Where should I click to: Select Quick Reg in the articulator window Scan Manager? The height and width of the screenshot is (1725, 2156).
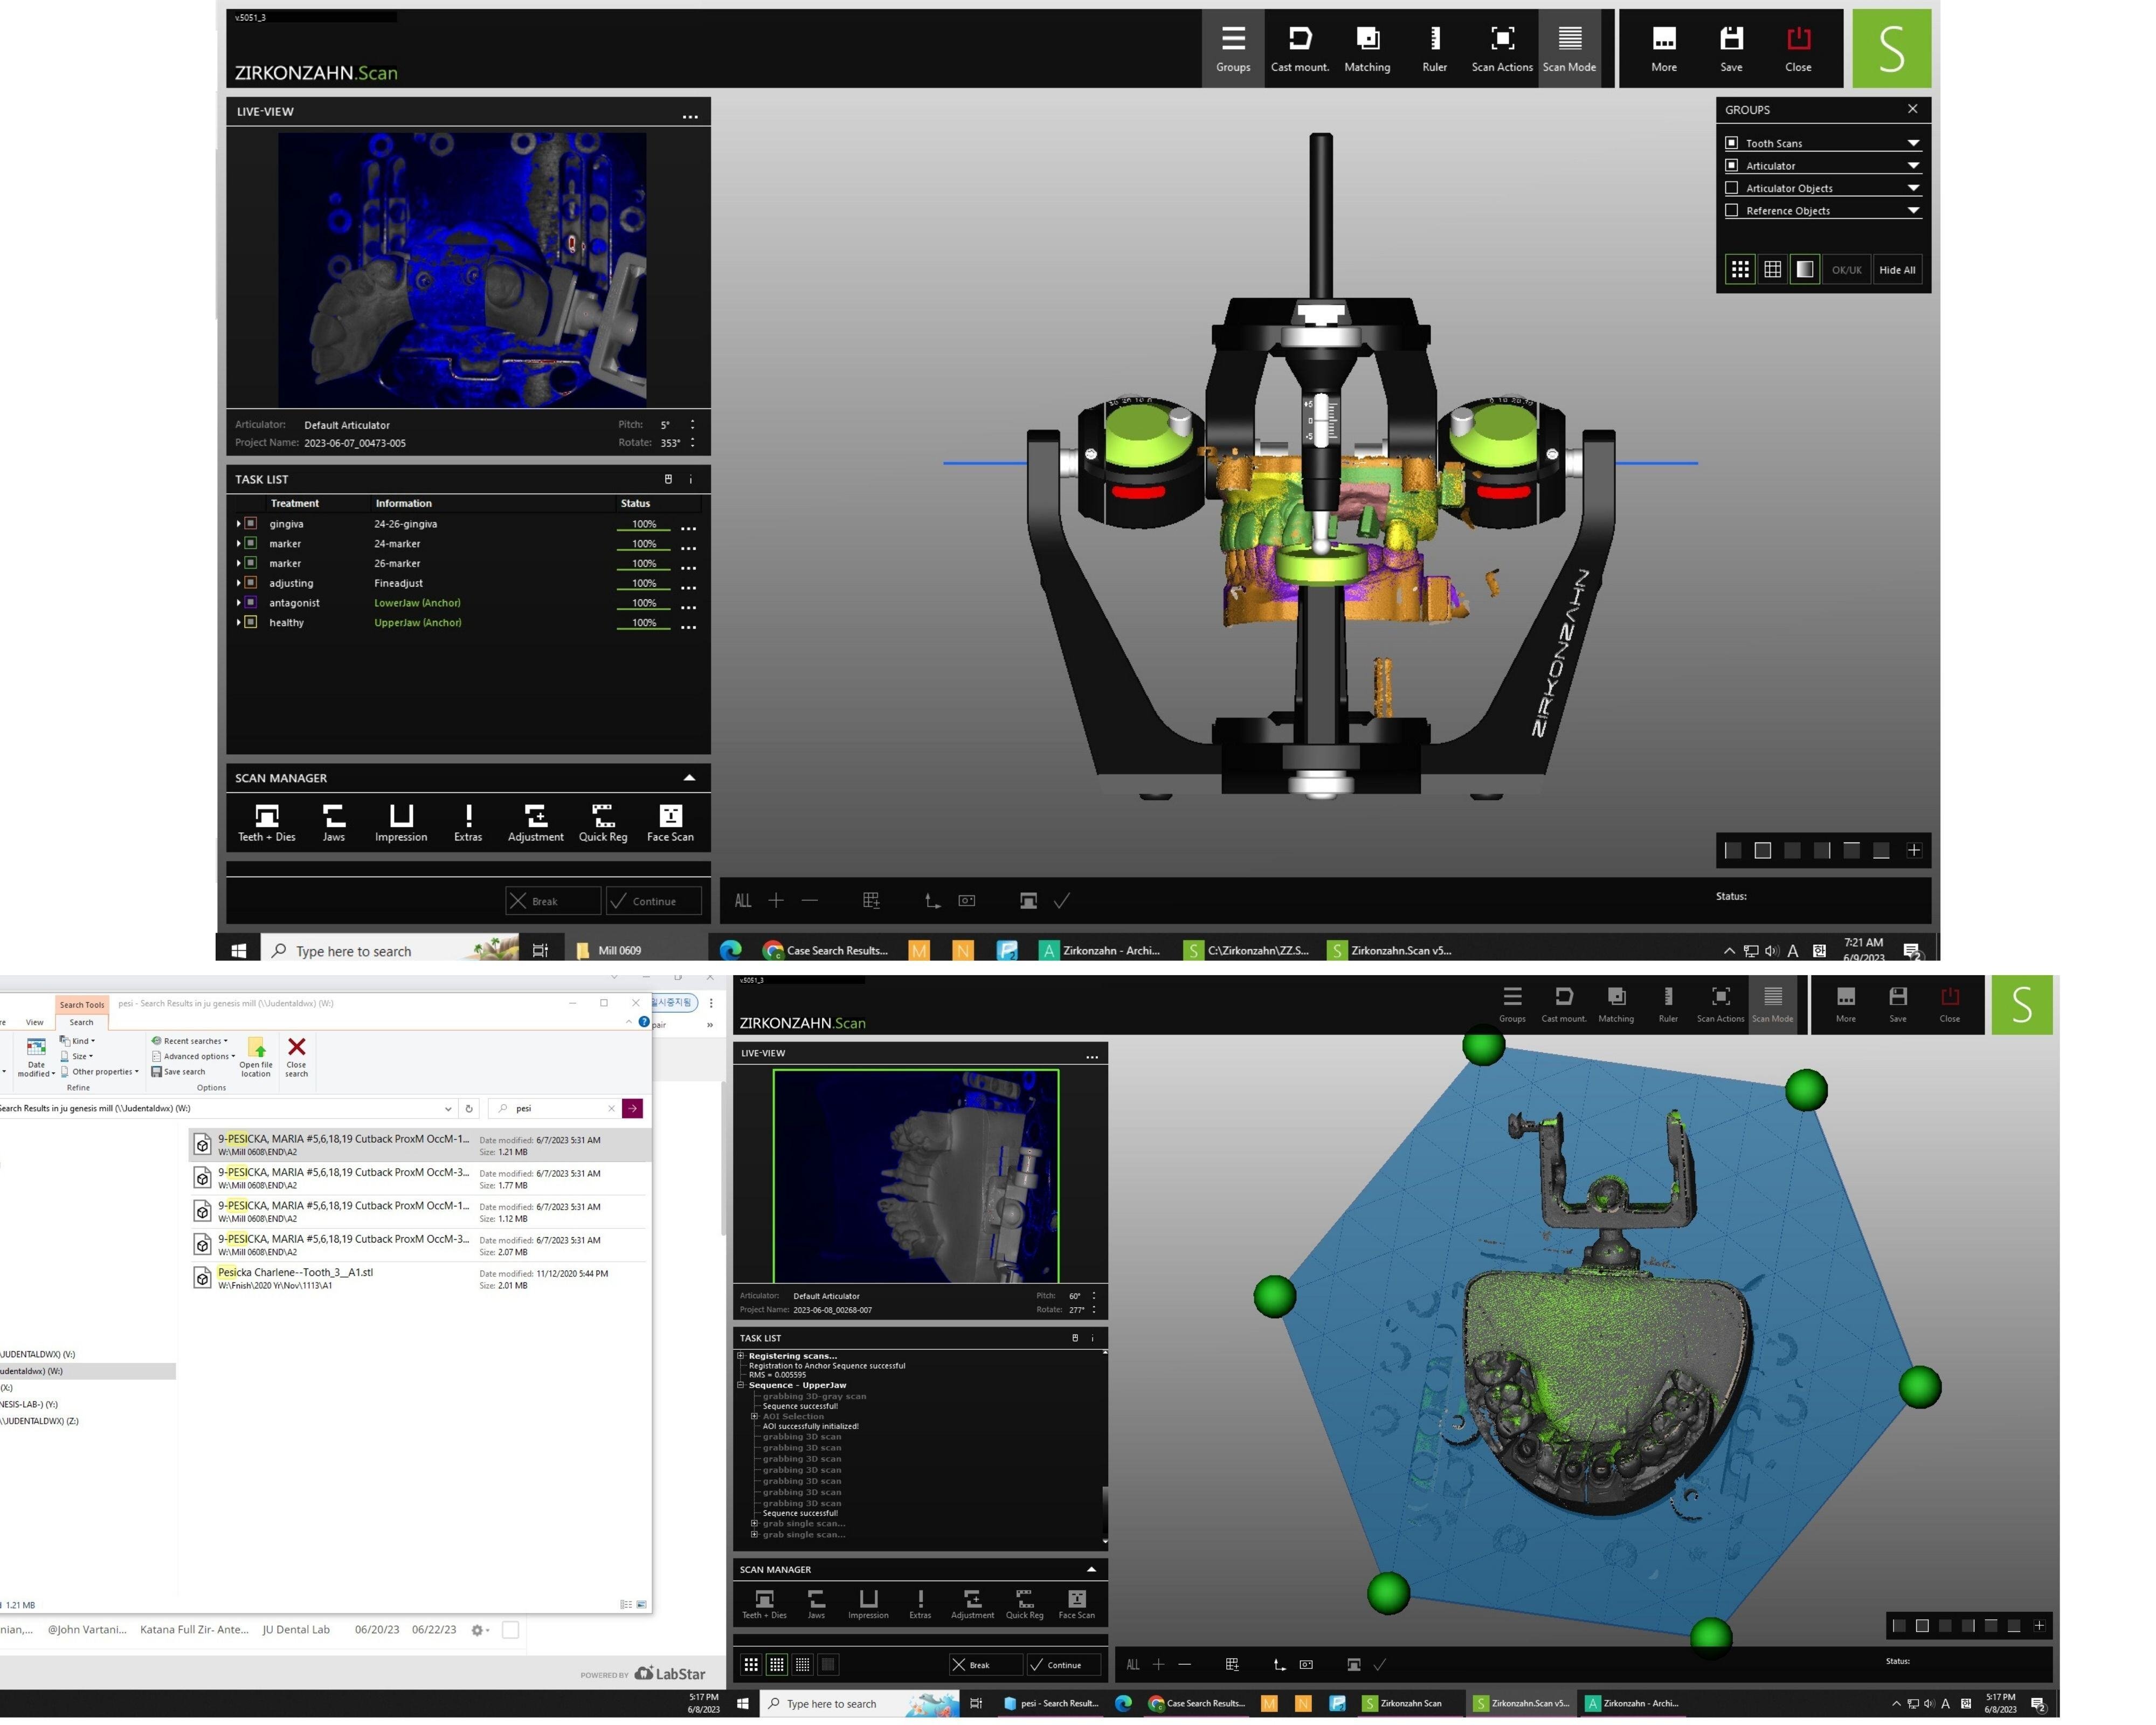click(603, 823)
